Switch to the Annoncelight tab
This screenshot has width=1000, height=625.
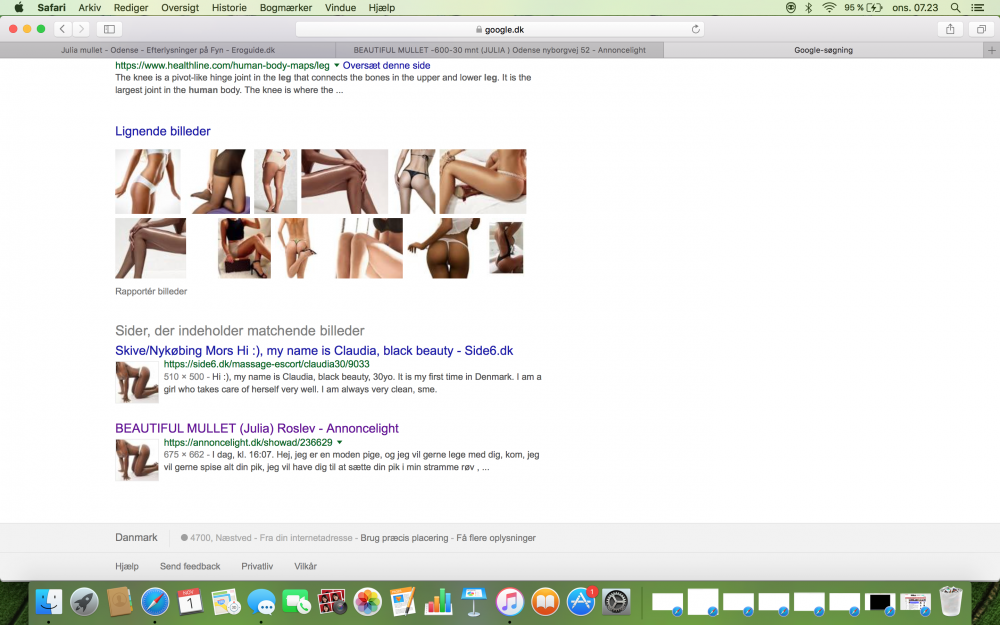499,50
